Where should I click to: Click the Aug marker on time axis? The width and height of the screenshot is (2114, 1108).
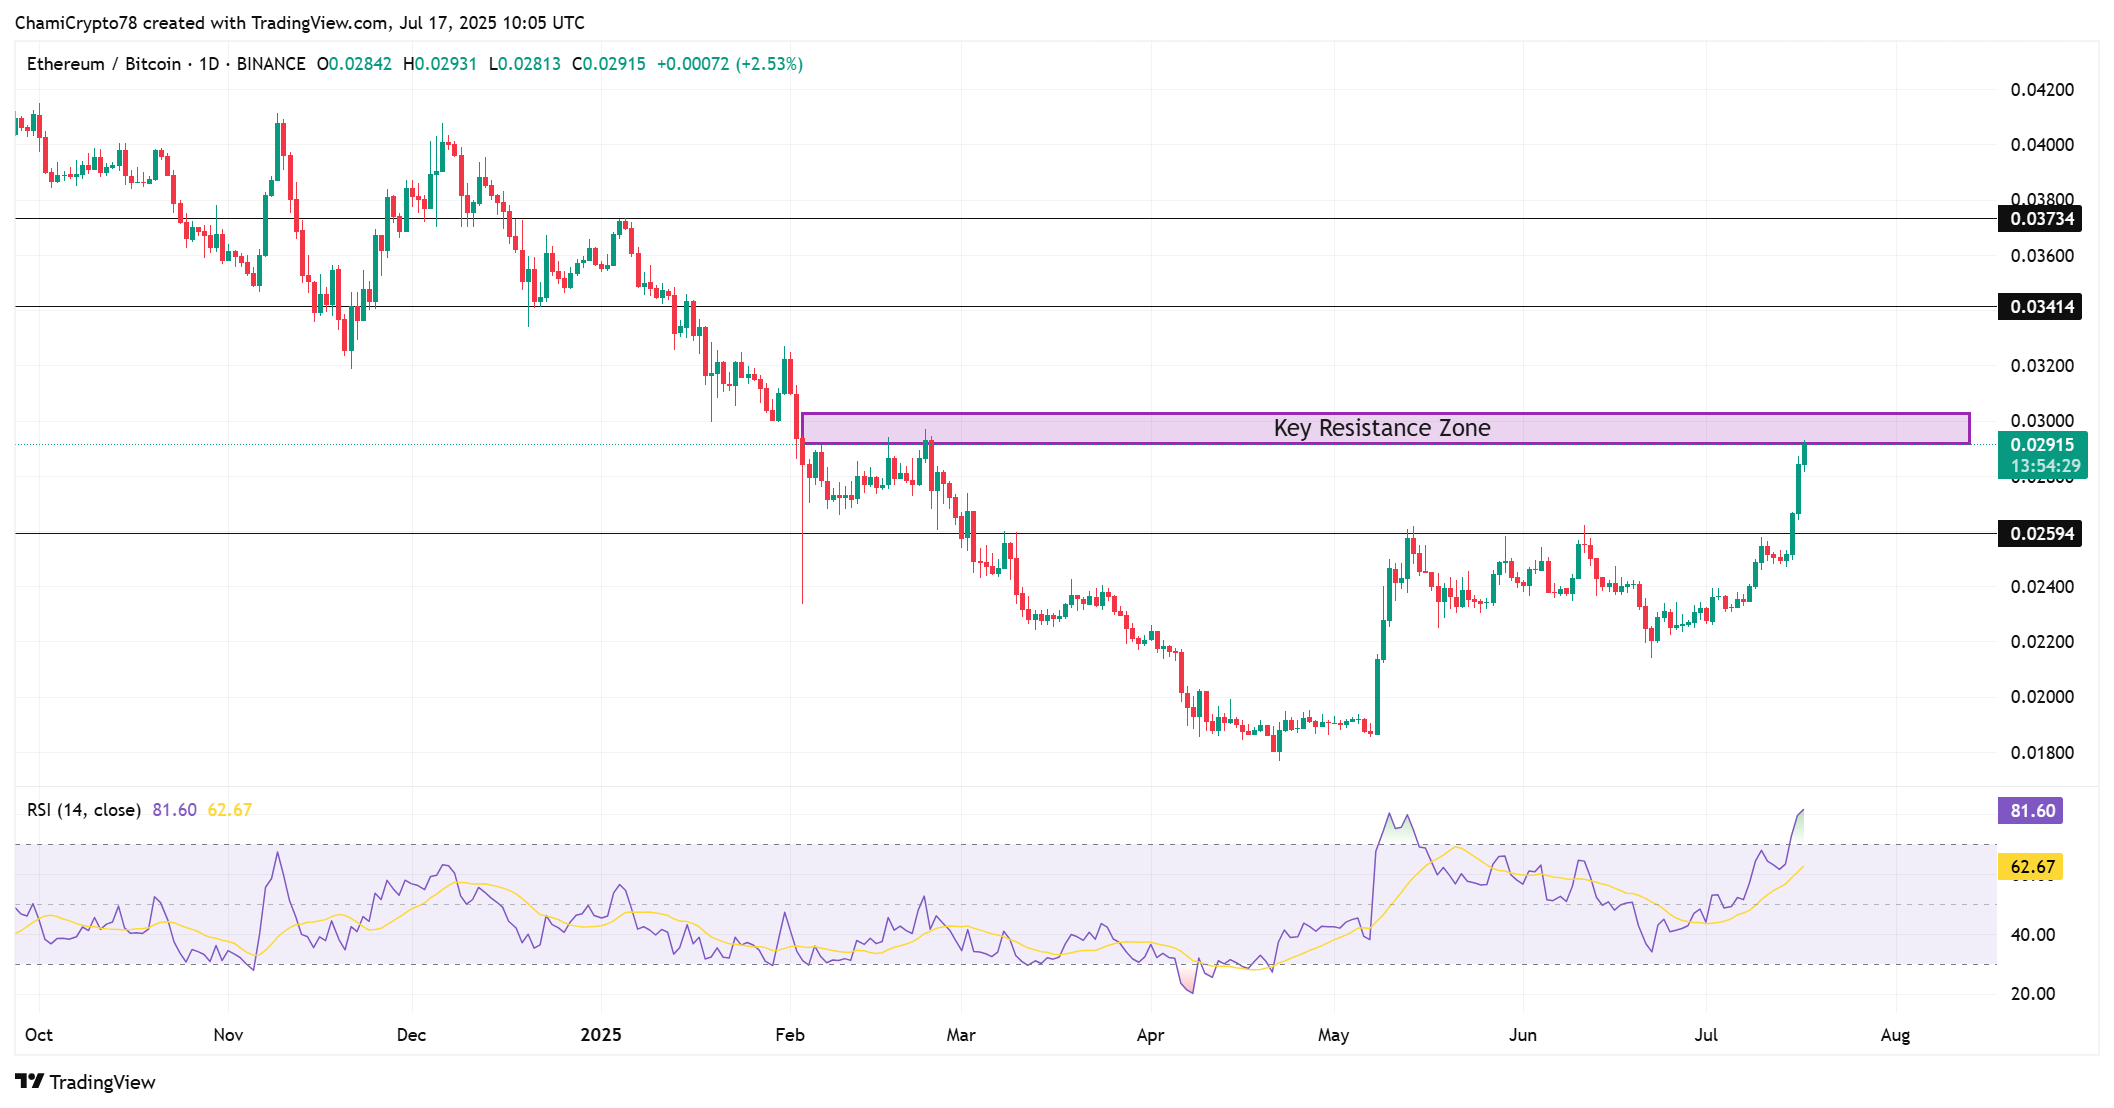(1895, 1035)
